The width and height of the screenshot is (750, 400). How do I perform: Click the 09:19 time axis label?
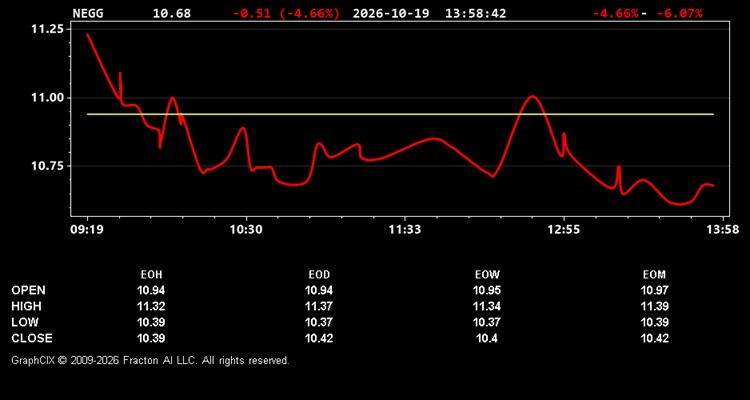pos(87,229)
